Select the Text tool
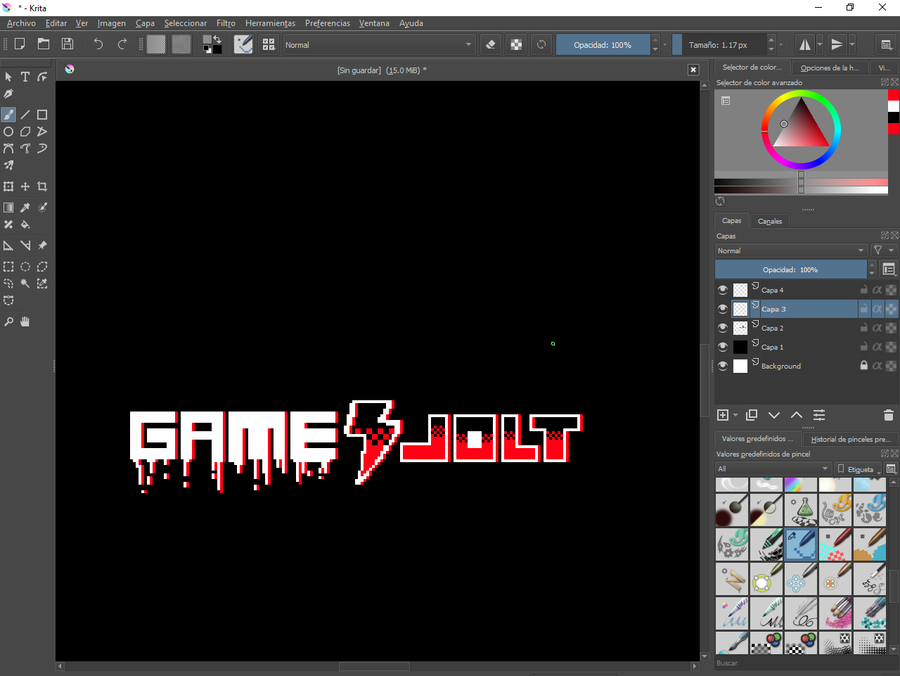 [x=25, y=76]
